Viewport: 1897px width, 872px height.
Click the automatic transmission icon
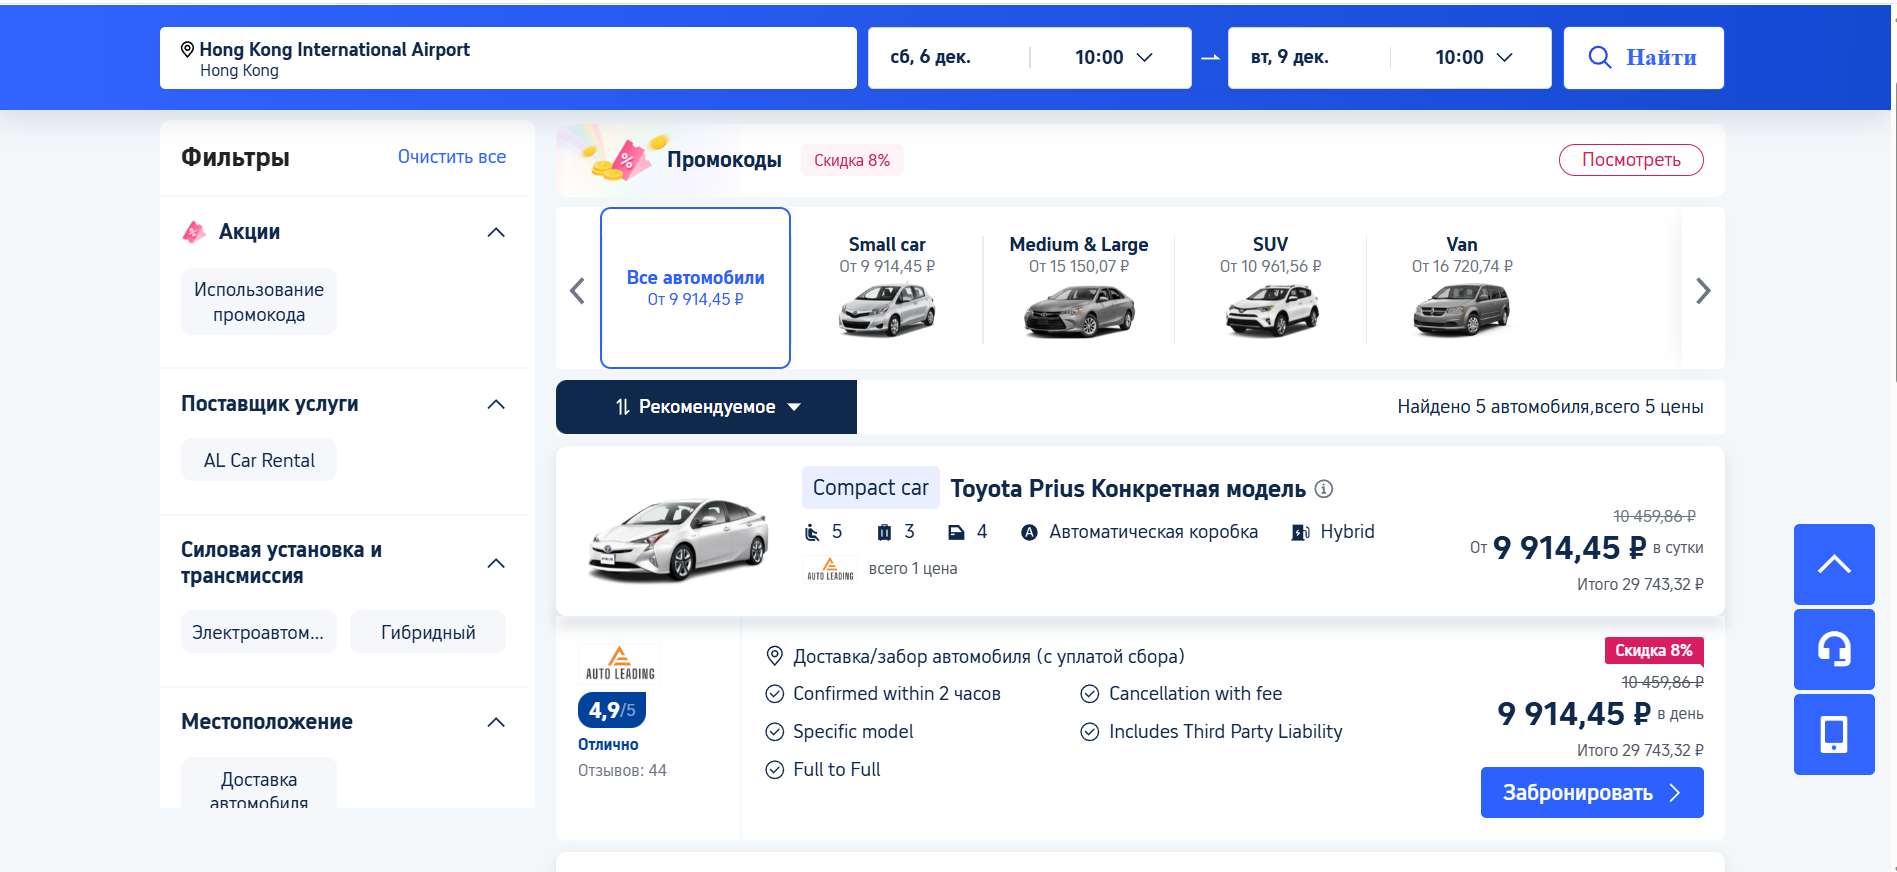click(1029, 532)
